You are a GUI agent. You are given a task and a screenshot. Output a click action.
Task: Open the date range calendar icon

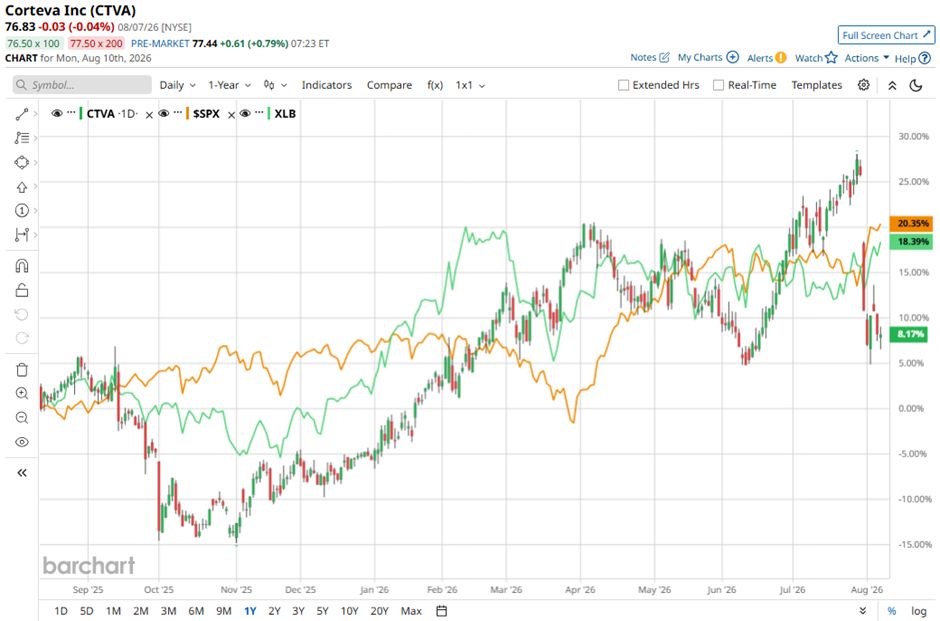pyautogui.click(x=442, y=611)
